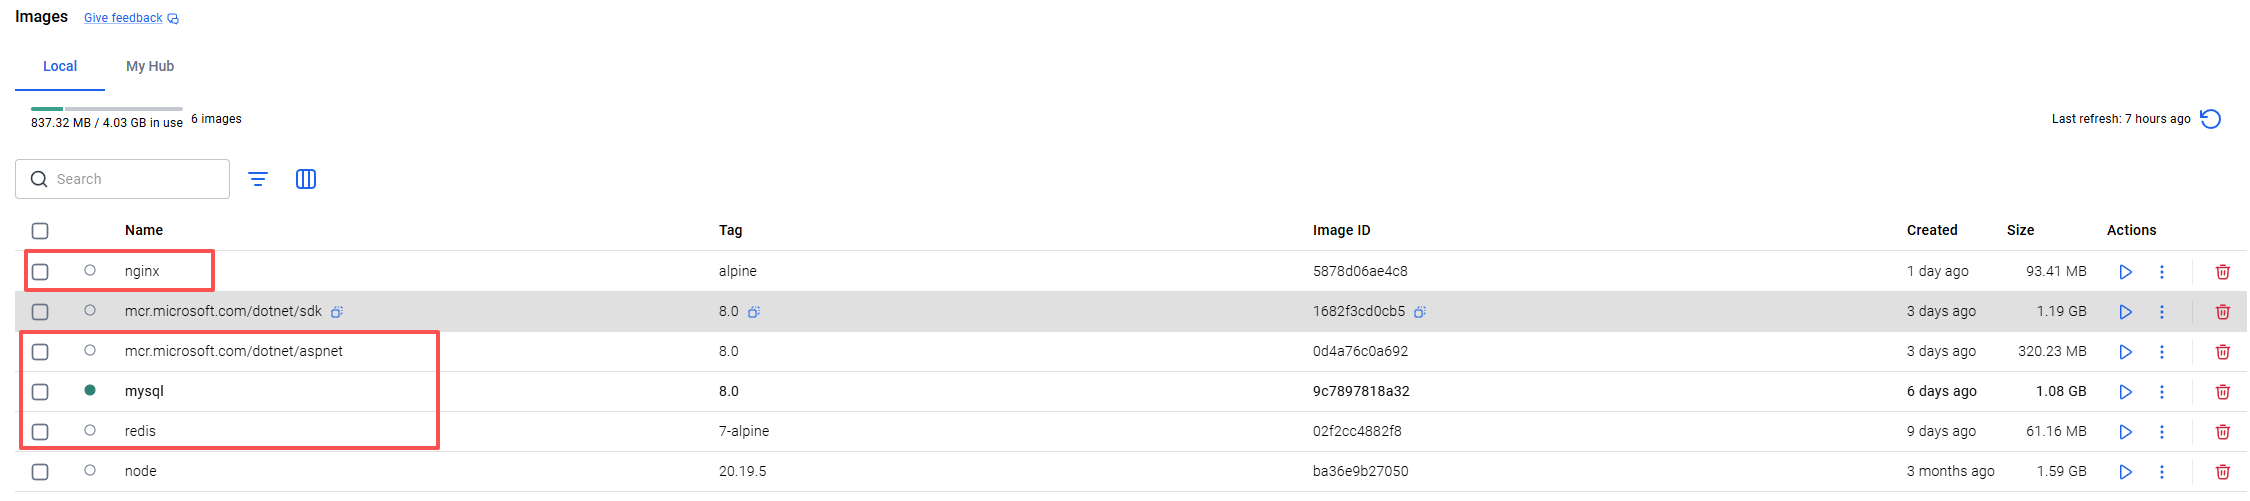Copy the dotnet/sdk image ID
This screenshot has width=2250, height=501.
click(x=1419, y=312)
